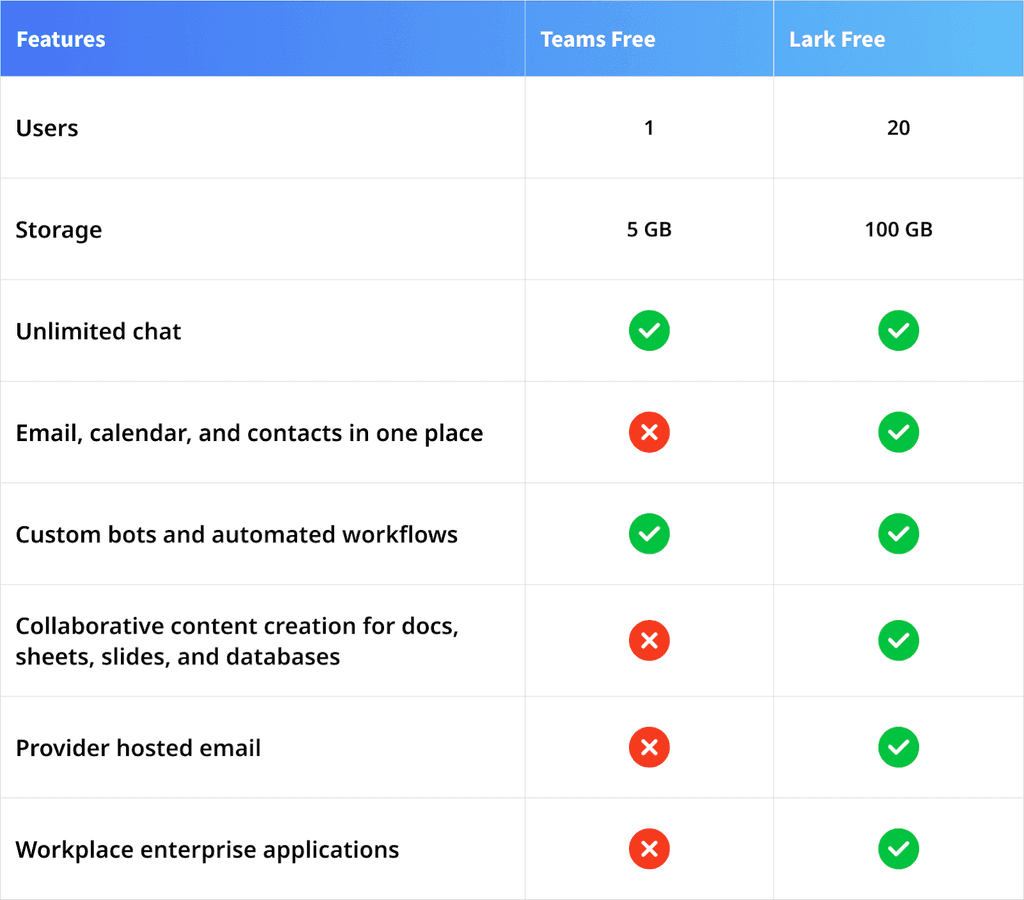
Task: Click the green checkmark for Lark Free unlimited chat
Action: (x=898, y=330)
